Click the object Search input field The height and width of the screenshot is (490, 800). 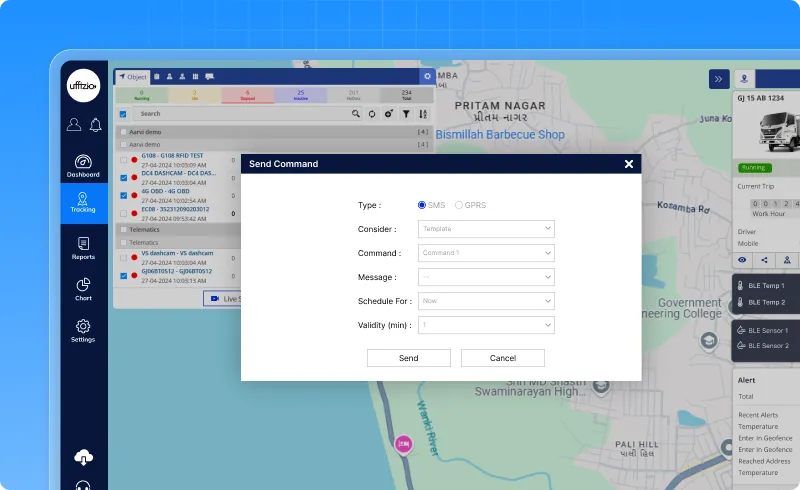tap(240, 115)
